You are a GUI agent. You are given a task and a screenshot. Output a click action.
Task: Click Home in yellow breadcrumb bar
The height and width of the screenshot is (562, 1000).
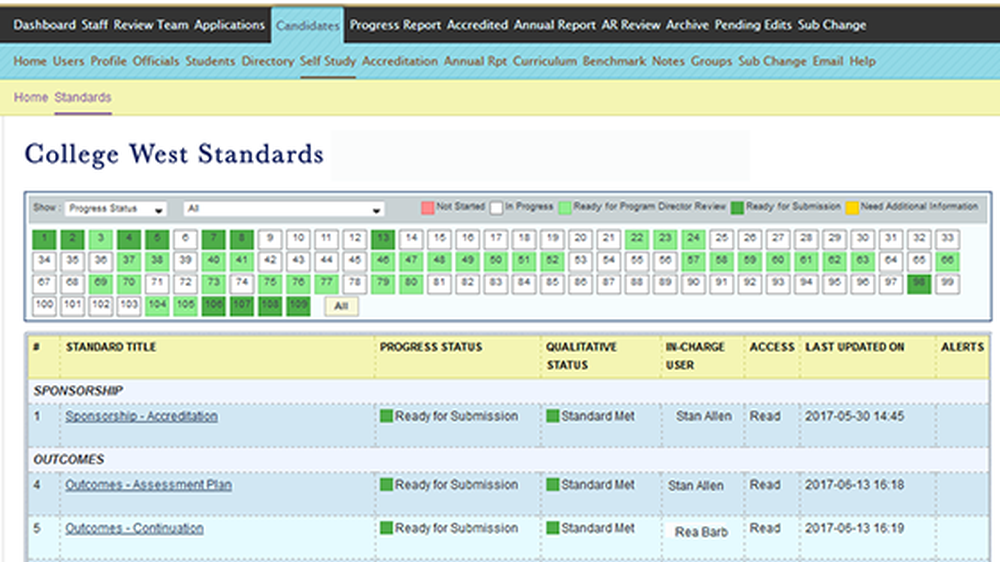tap(31, 98)
